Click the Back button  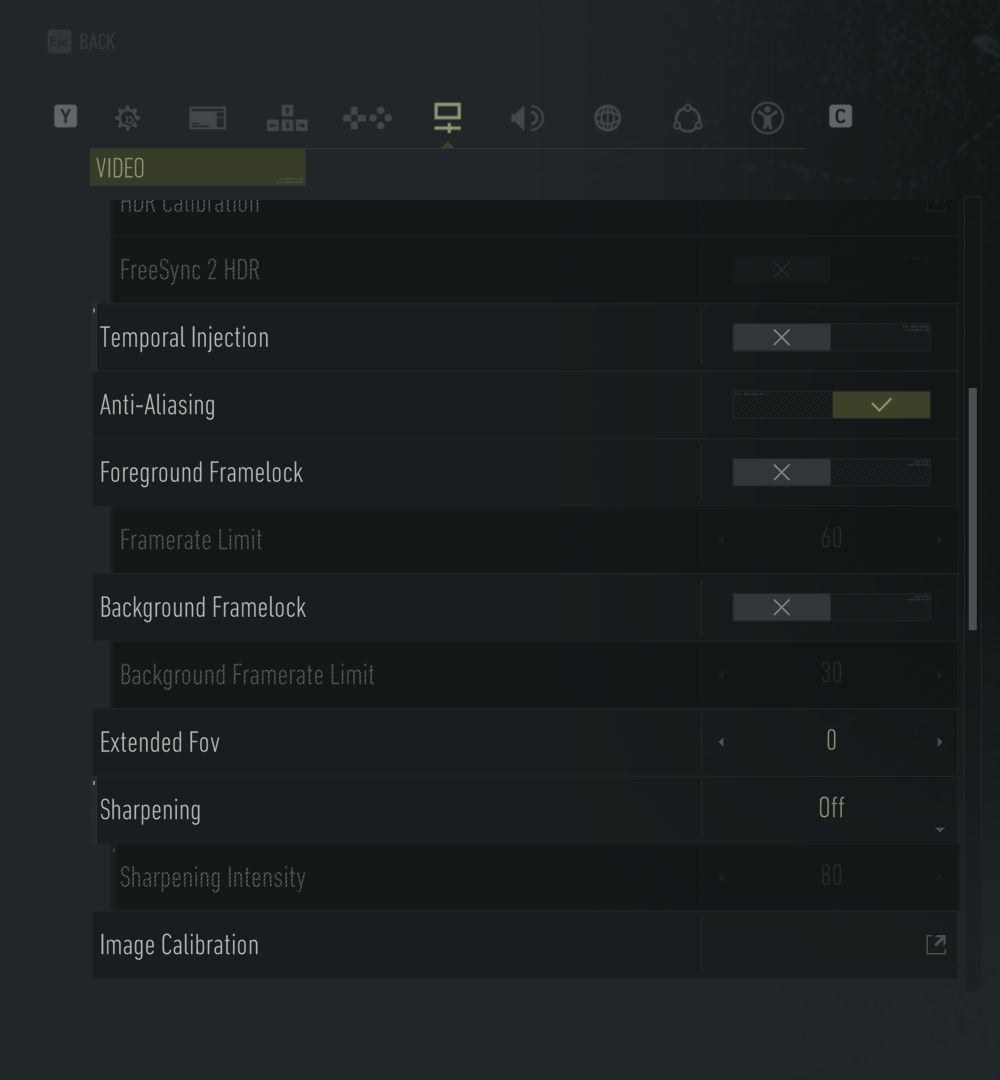point(82,42)
